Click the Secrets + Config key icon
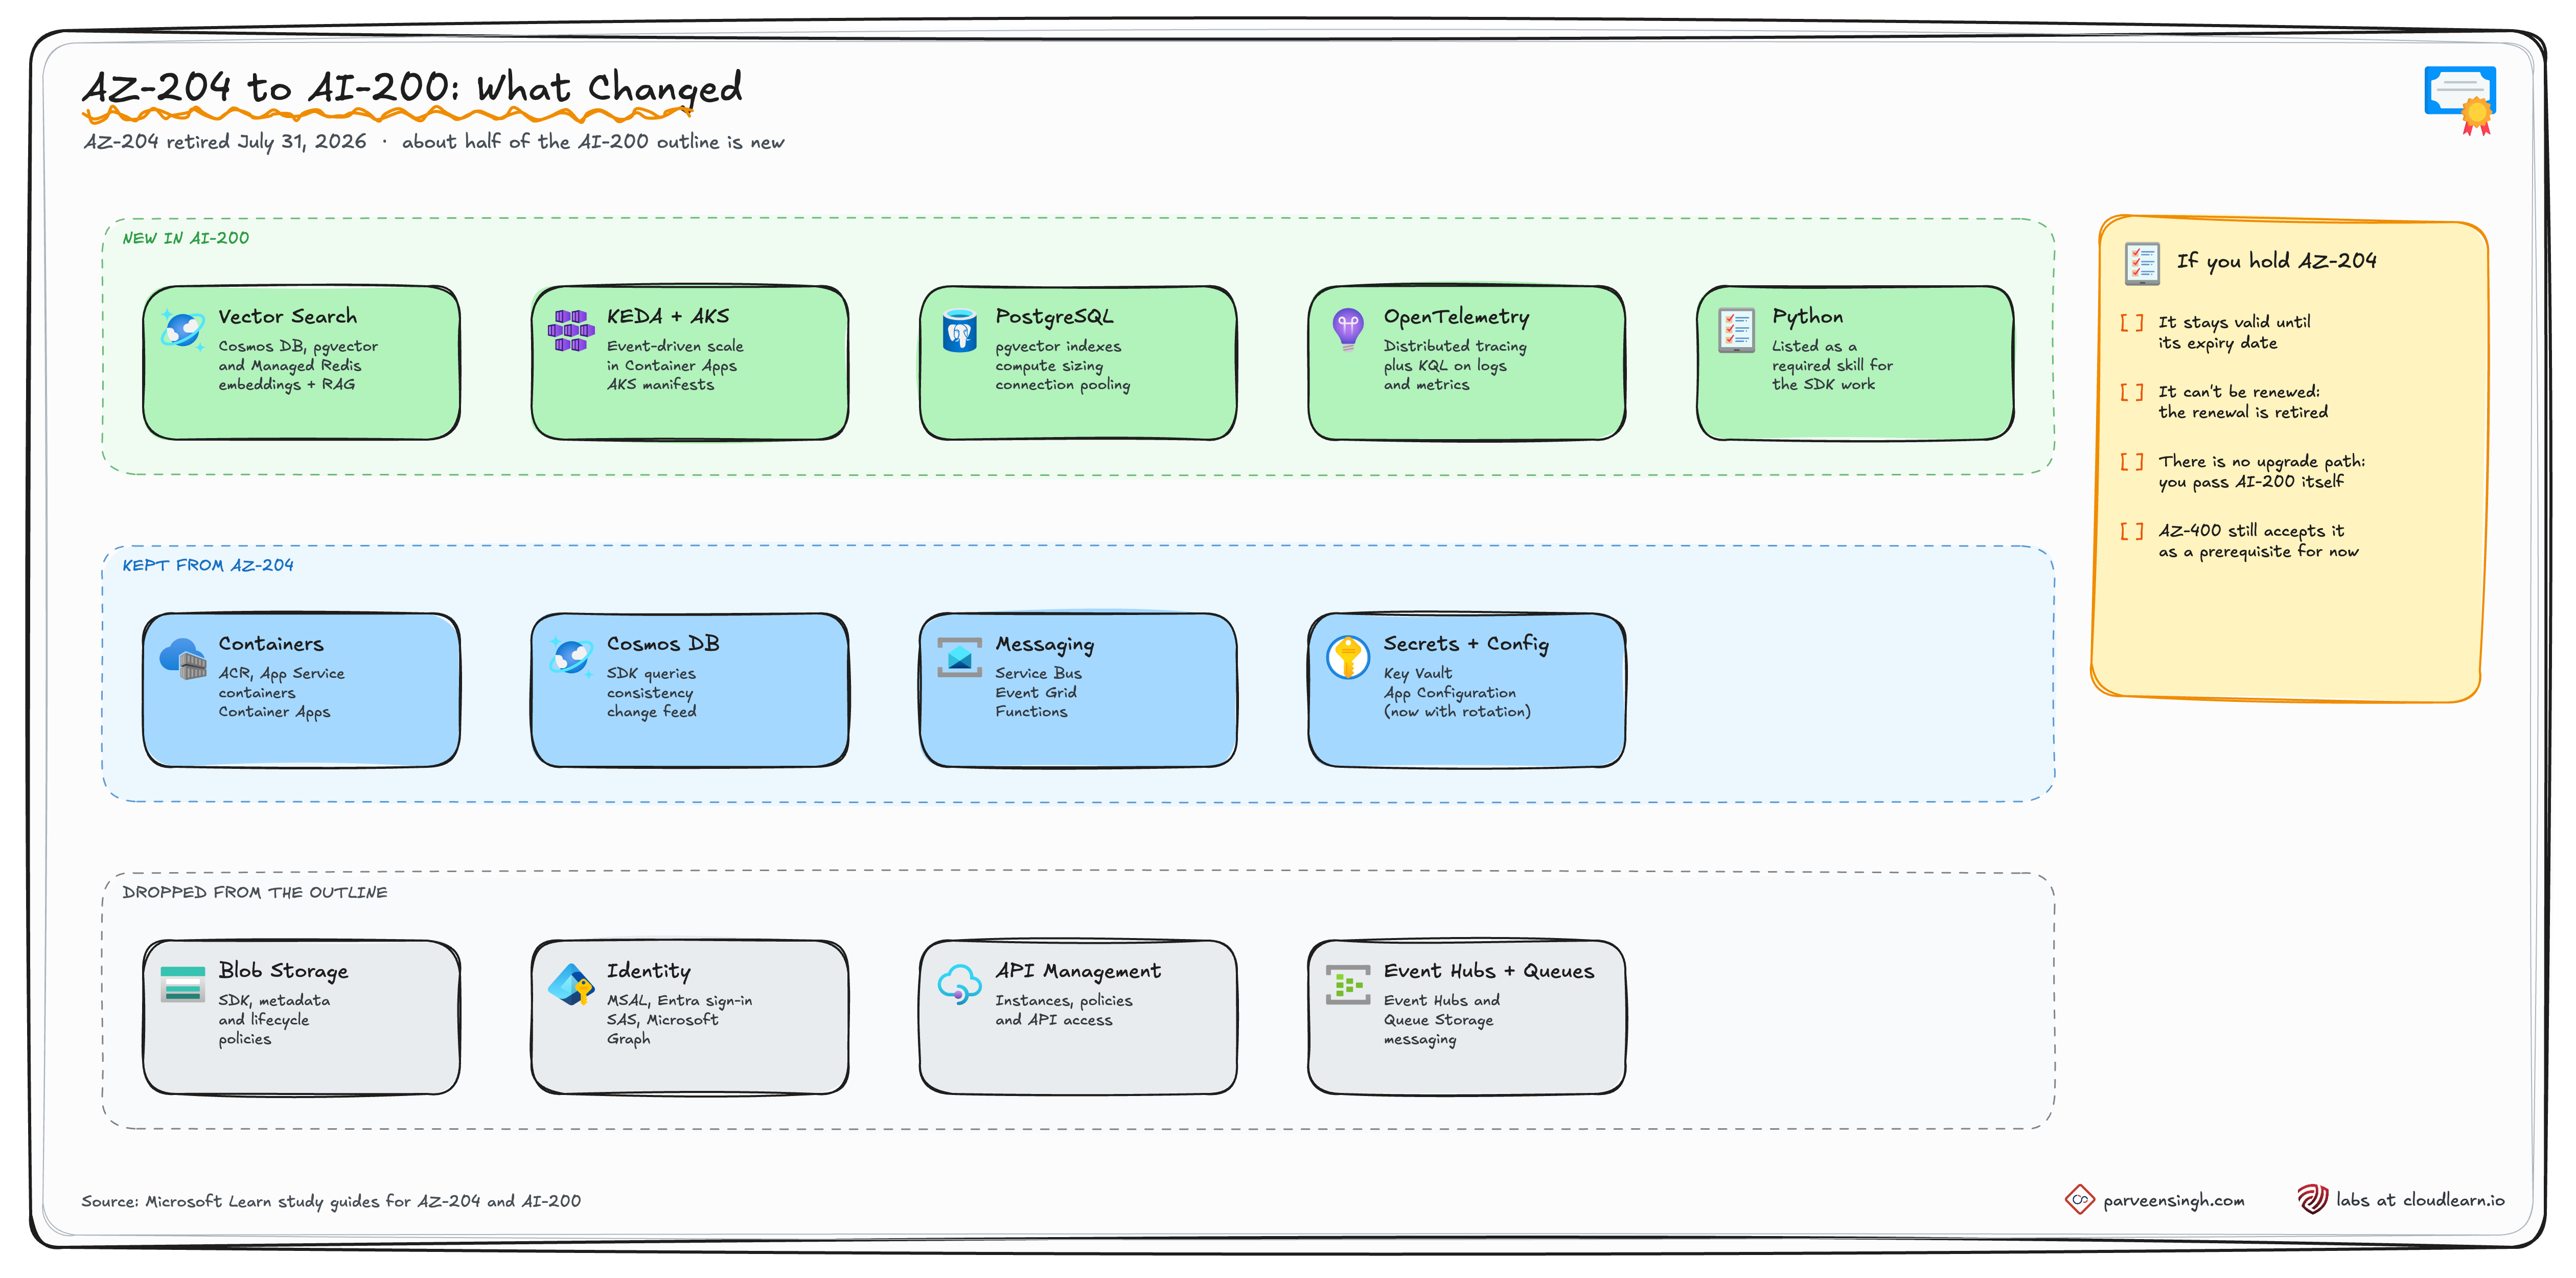 point(1347,657)
